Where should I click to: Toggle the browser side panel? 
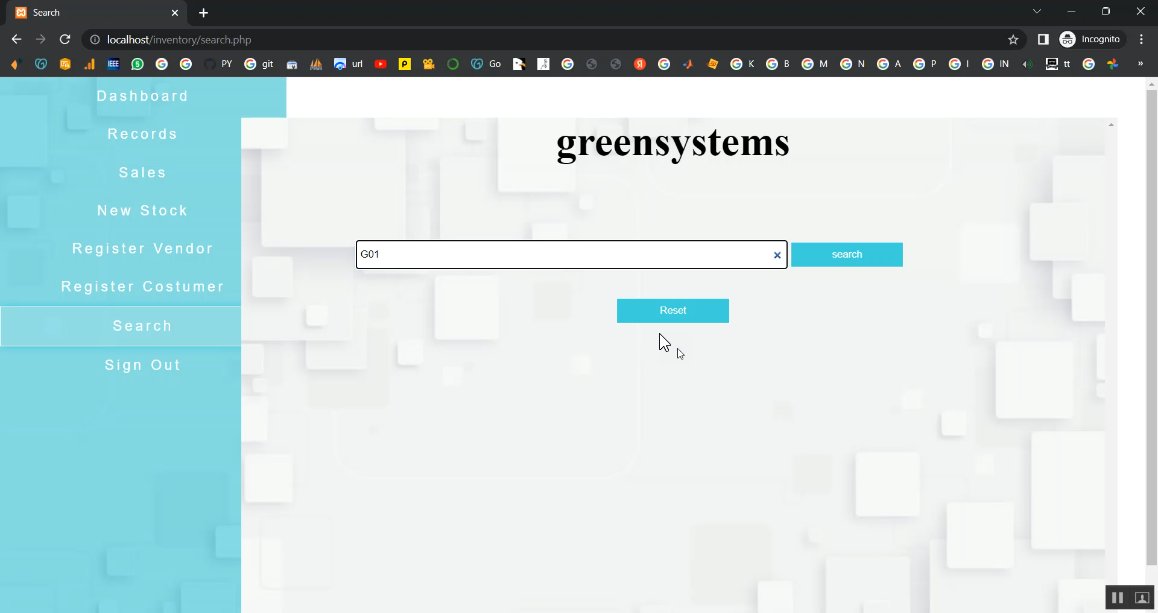click(1042, 39)
